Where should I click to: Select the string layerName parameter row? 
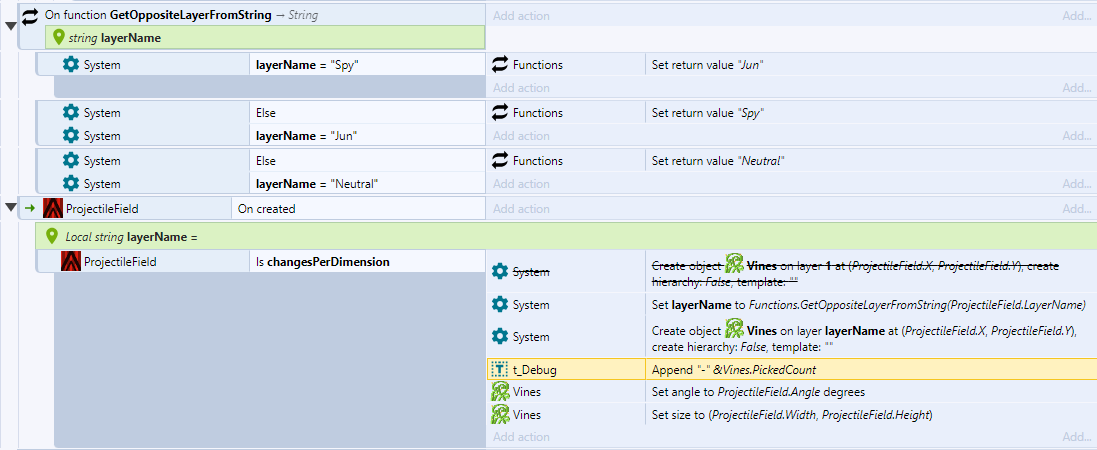pos(264,38)
